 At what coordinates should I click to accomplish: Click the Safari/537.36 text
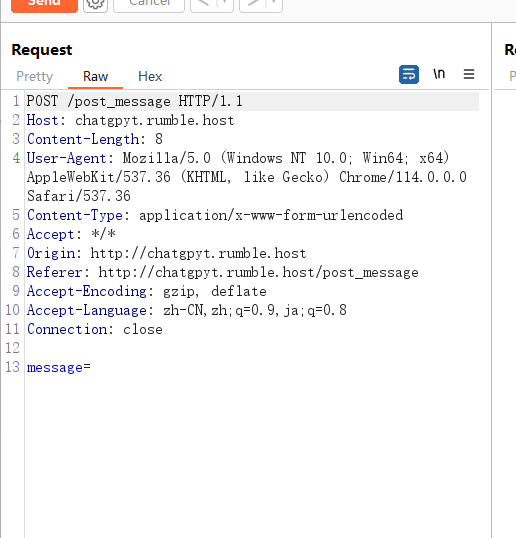click(79, 196)
